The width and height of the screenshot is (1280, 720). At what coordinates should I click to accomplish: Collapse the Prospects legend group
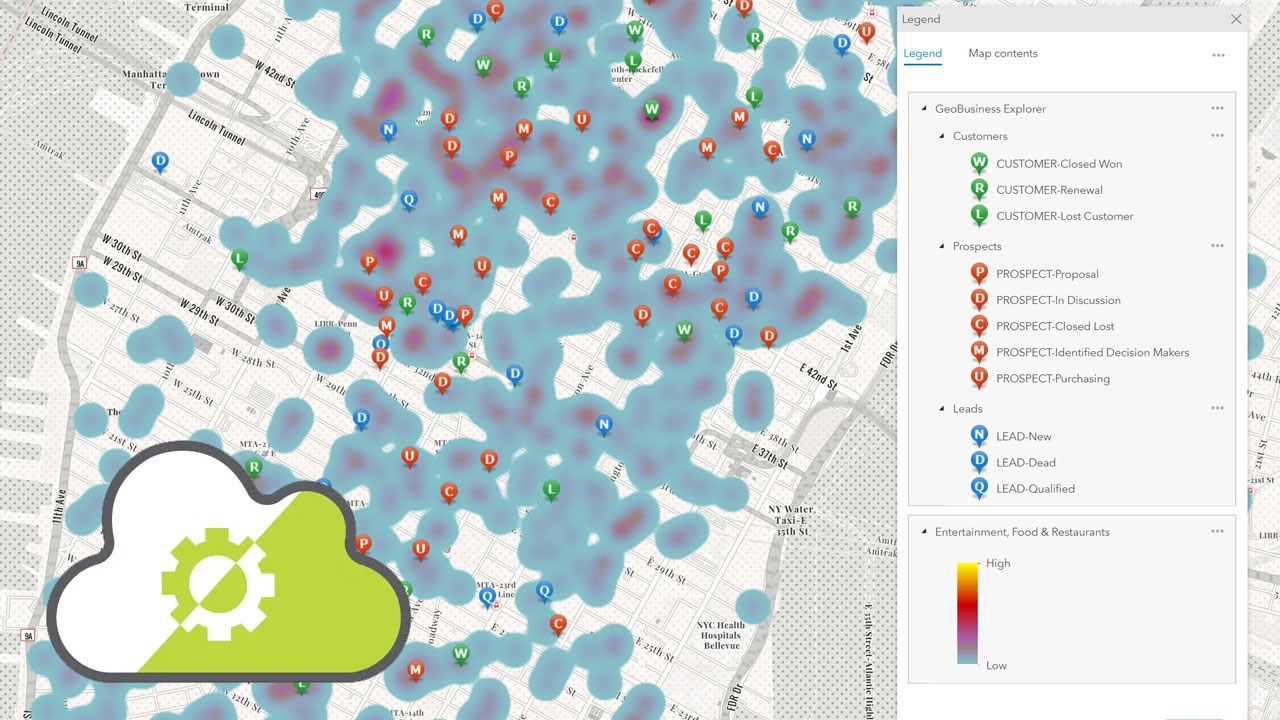click(942, 246)
